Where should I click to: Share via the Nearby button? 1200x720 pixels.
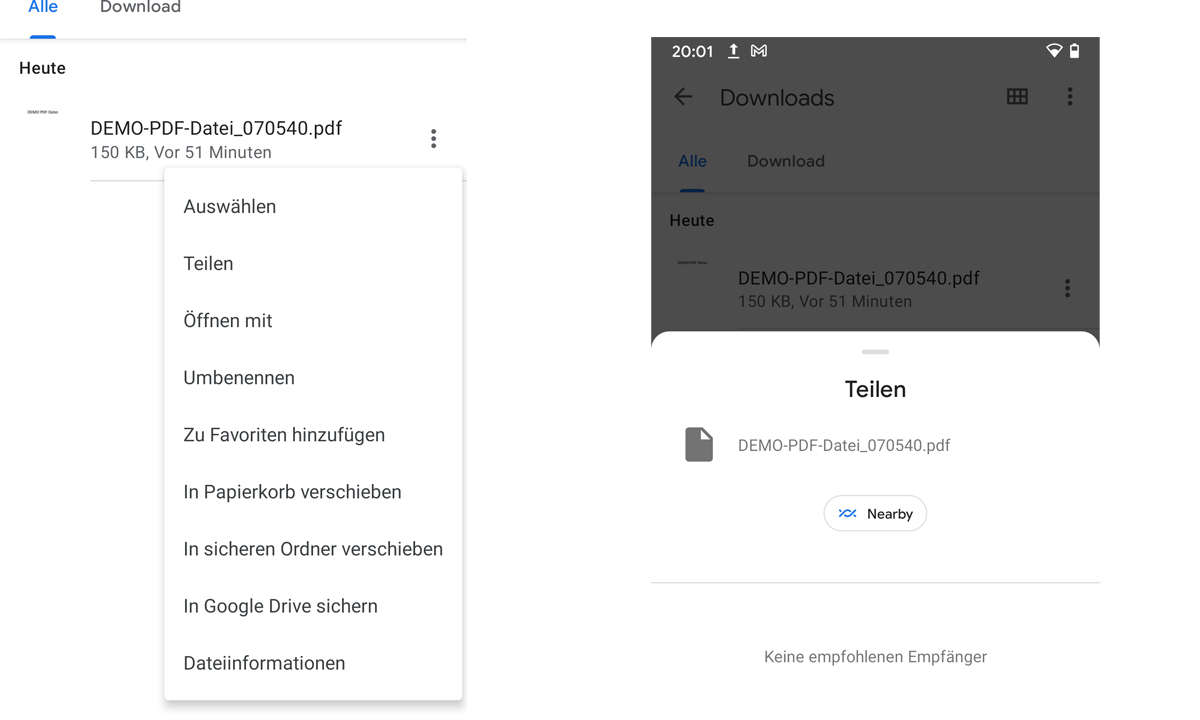click(x=875, y=514)
